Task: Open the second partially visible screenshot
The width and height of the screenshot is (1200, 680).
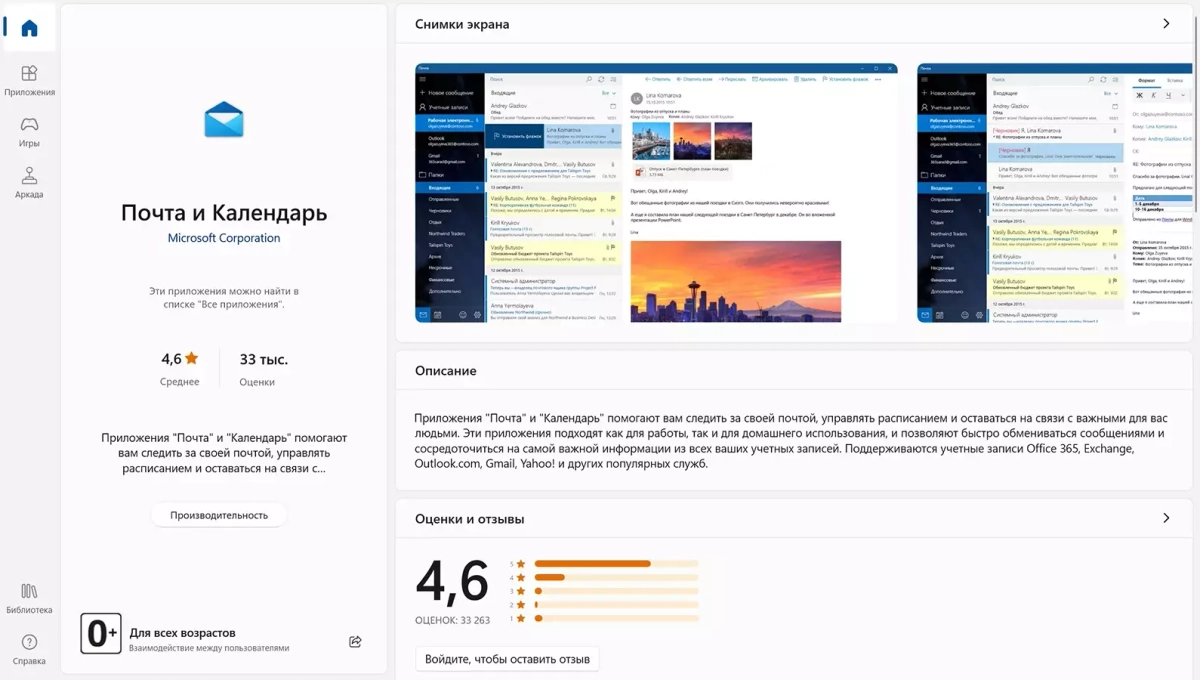Action: coord(1055,193)
